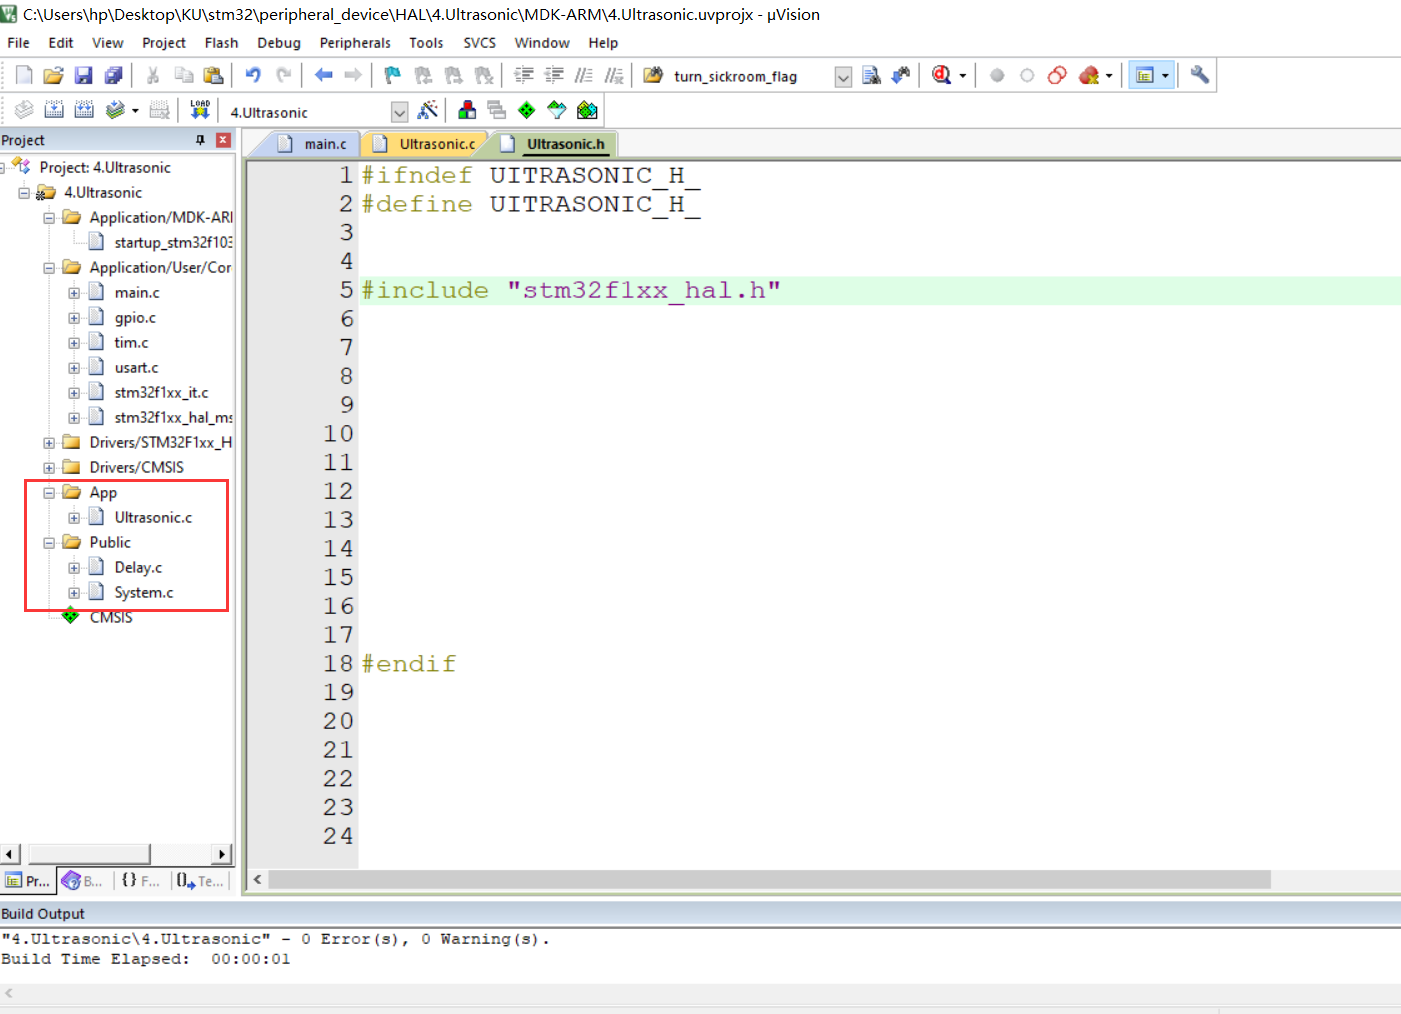This screenshot has height=1014, width=1401.
Task: Click the Indent selection icon
Action: [524, 75]
